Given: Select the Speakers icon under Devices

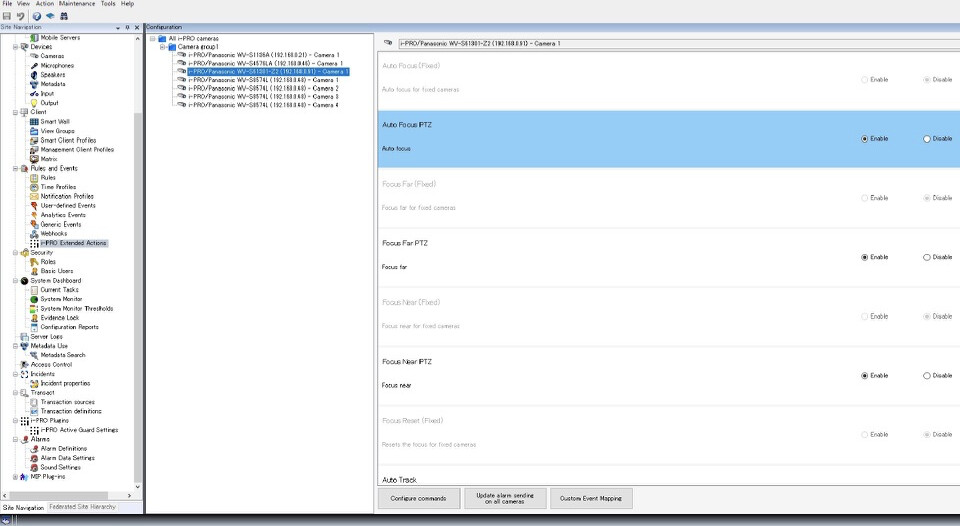Looking at the screenshot, I should [34, 75].
